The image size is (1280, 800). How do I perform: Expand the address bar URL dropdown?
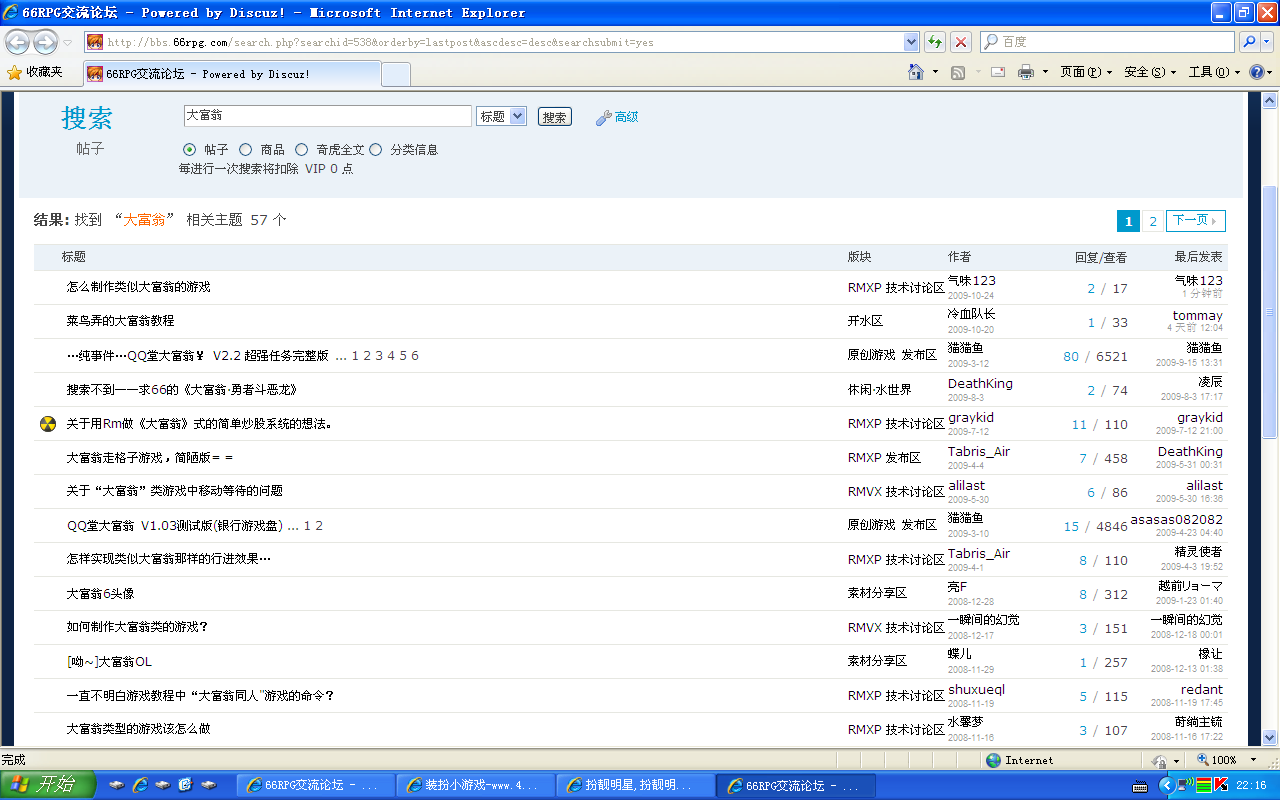[x=911, y=42]
